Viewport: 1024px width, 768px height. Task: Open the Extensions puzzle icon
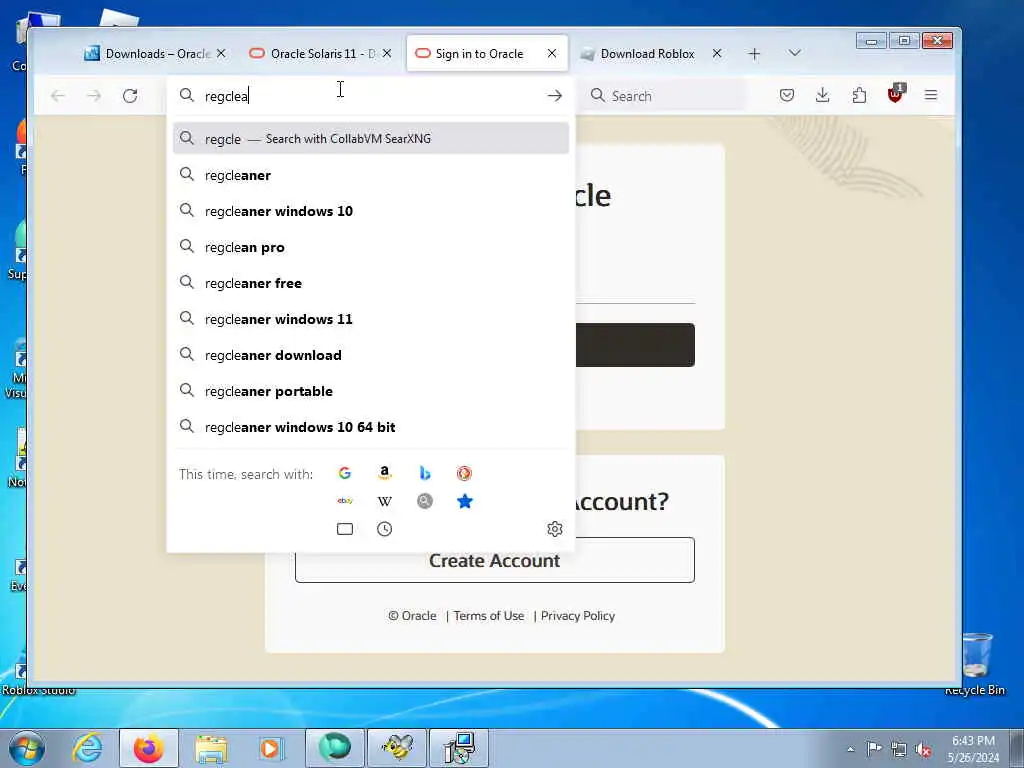pyautogui.click(x=859, y=95)
